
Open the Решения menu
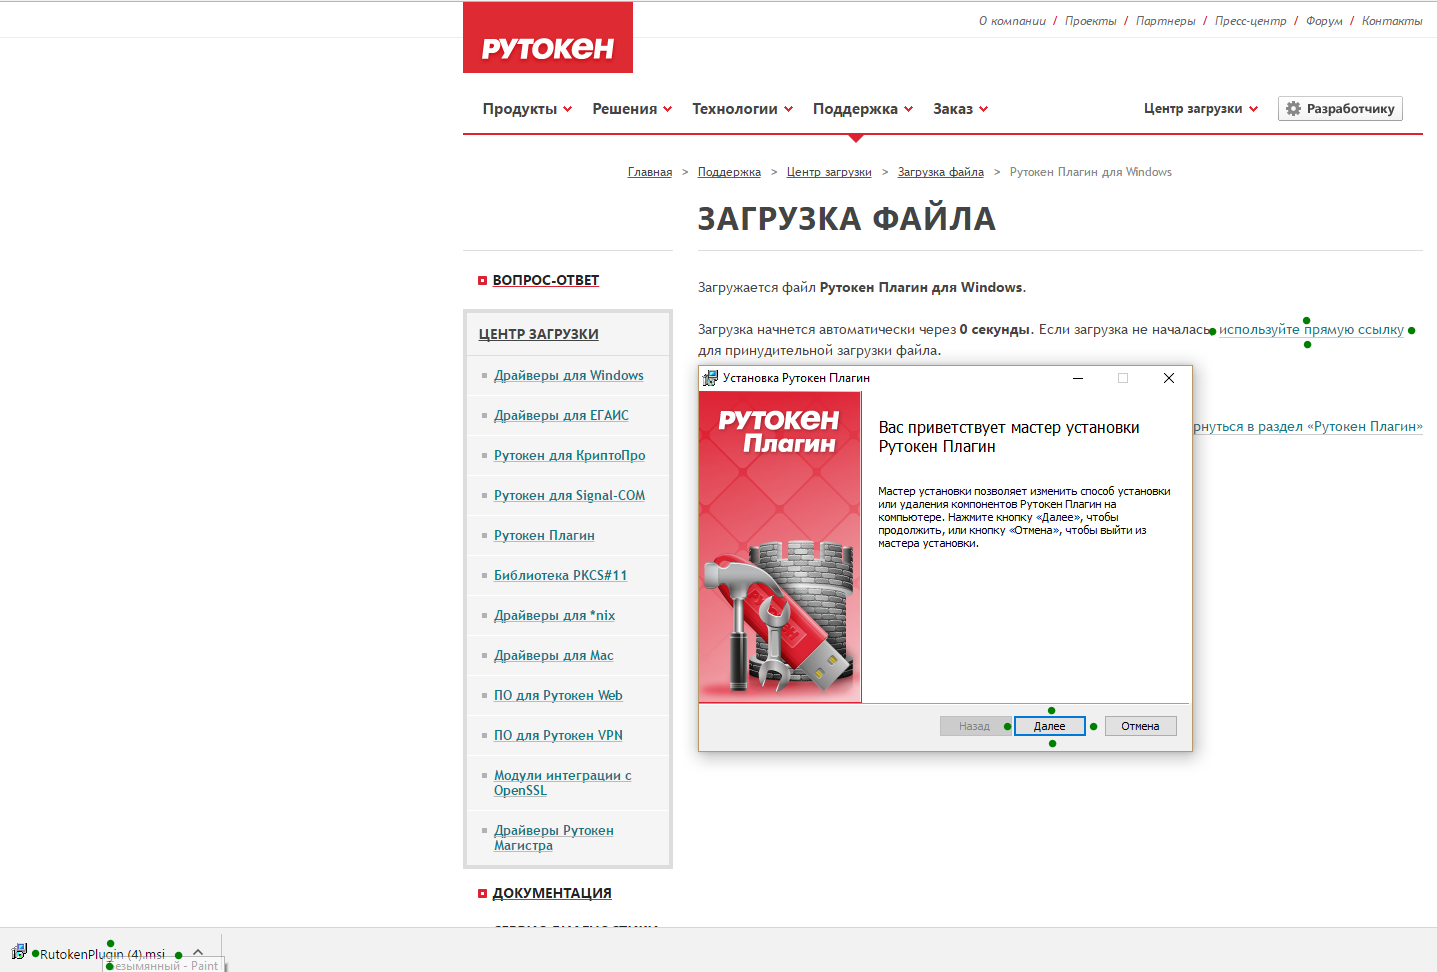(x=625, y=109)
